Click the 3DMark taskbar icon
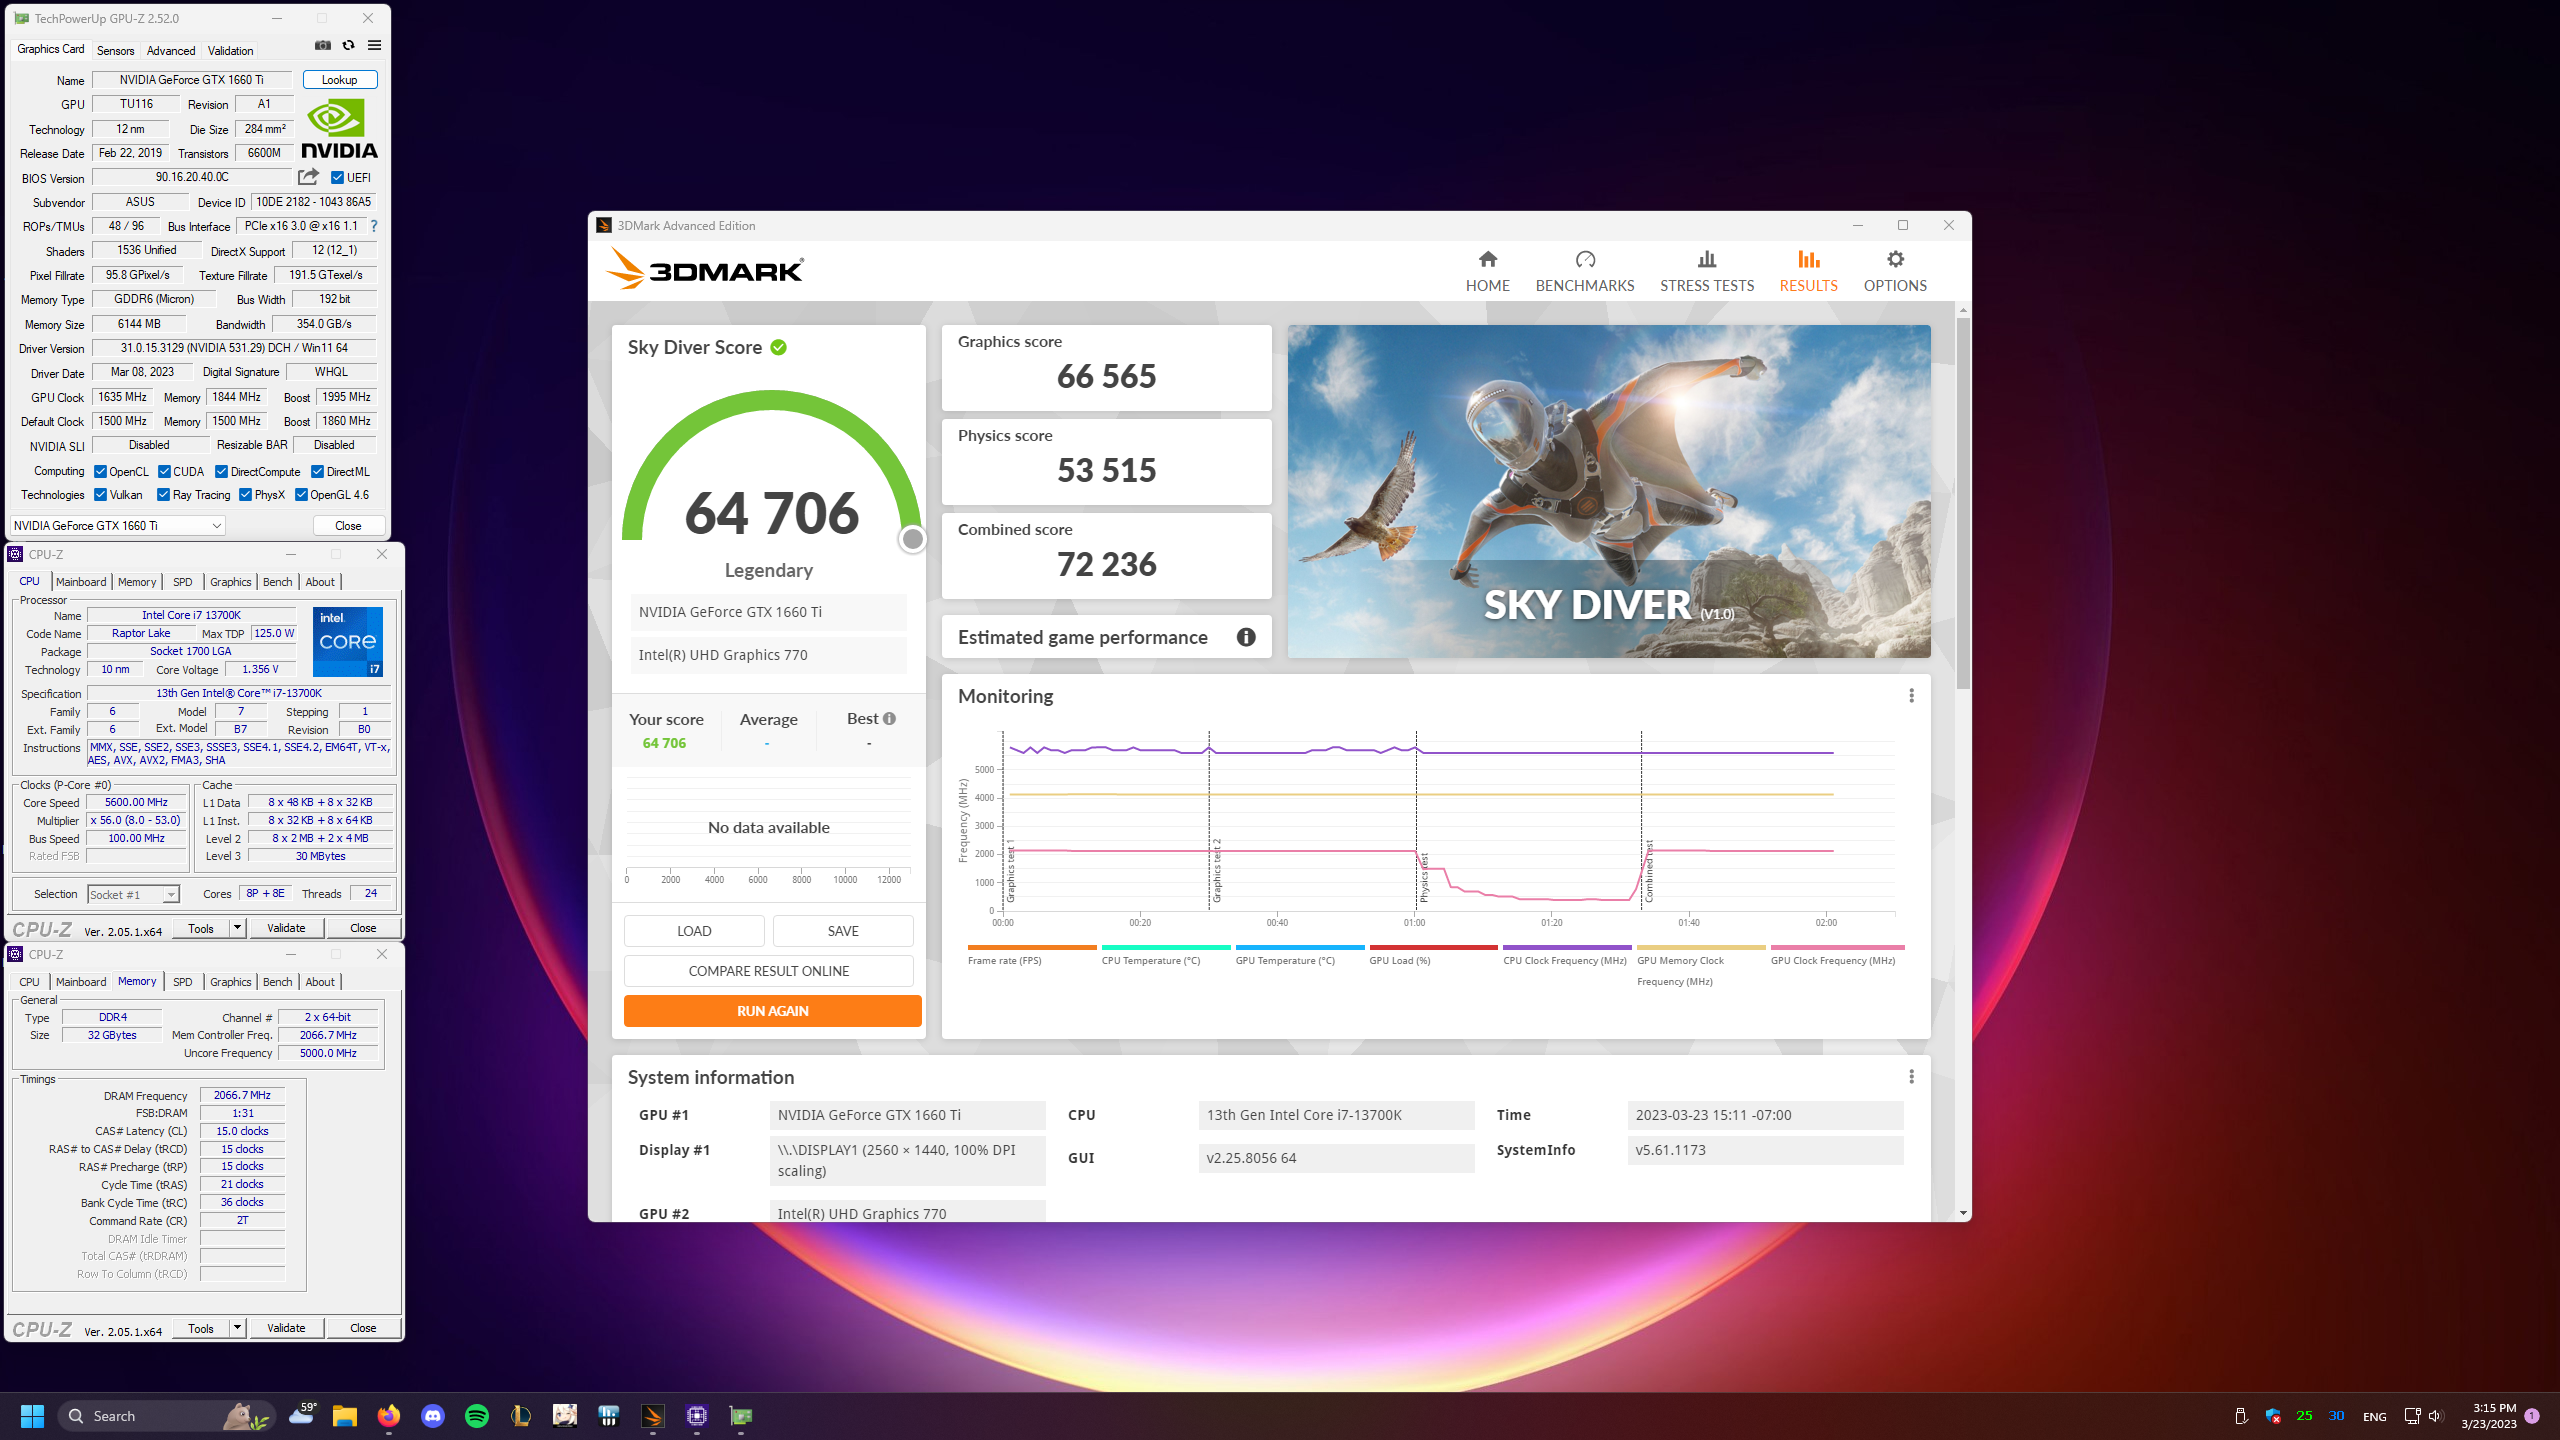The width and height of the screenshot is (2560, 1440). [x=653, y=1416]
